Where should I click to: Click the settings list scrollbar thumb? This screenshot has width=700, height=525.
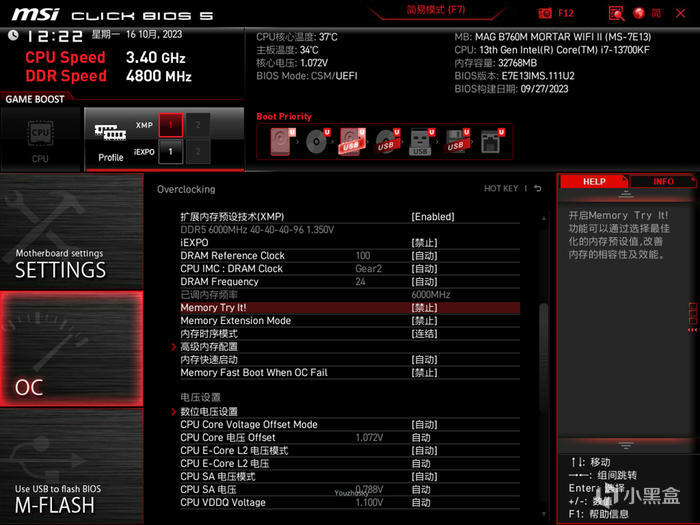[x=543, y=357]
